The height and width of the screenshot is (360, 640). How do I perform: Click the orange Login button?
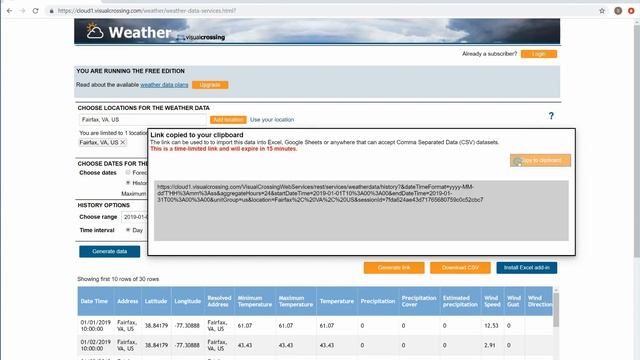click(539, 54)
